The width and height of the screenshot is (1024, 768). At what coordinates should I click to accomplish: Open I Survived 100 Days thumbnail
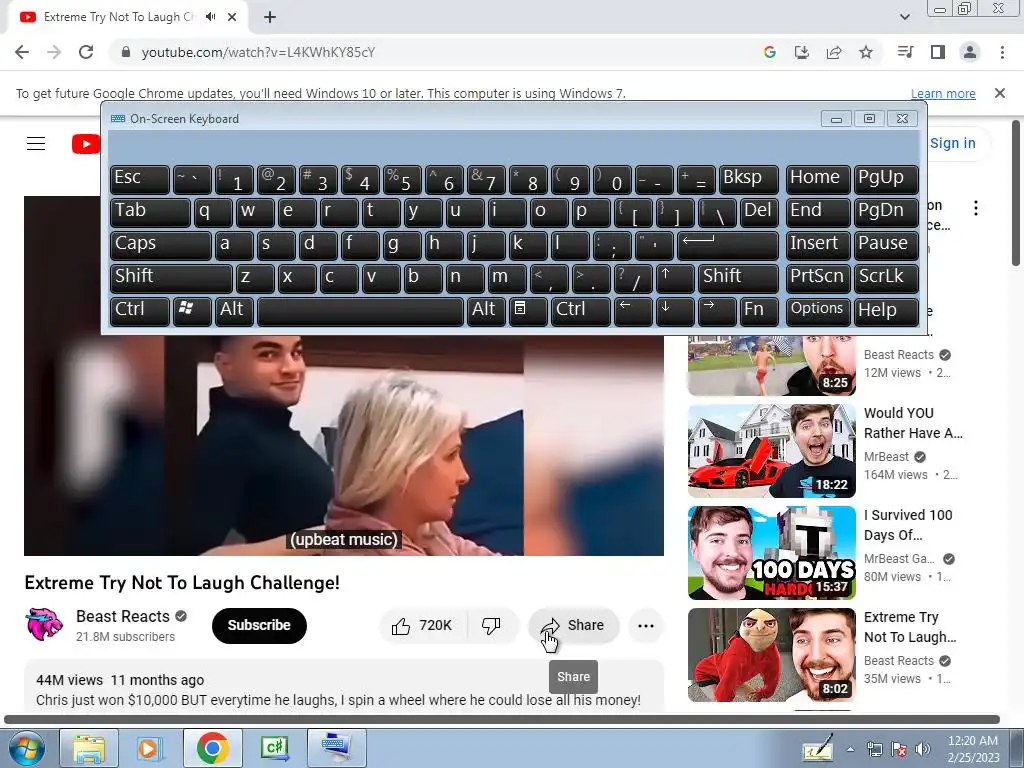click(x=772, y=552)
